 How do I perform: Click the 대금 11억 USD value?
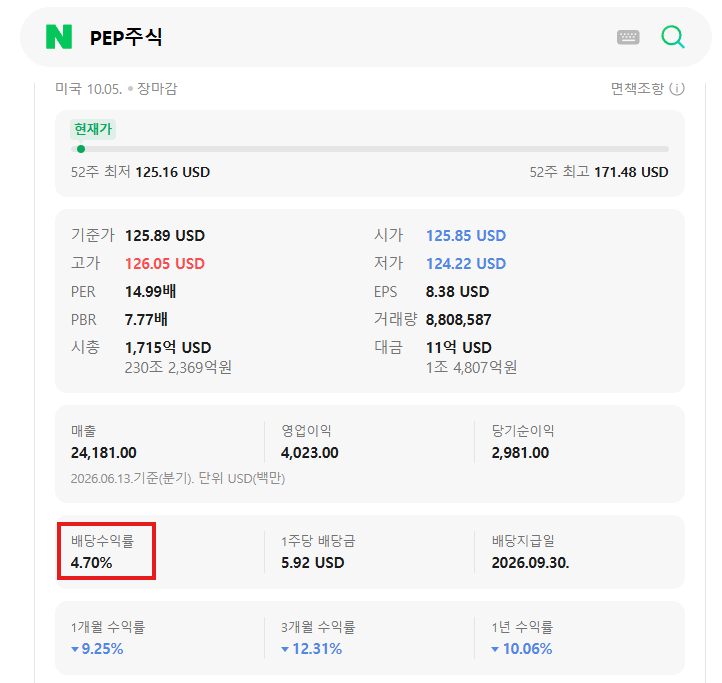459,348
